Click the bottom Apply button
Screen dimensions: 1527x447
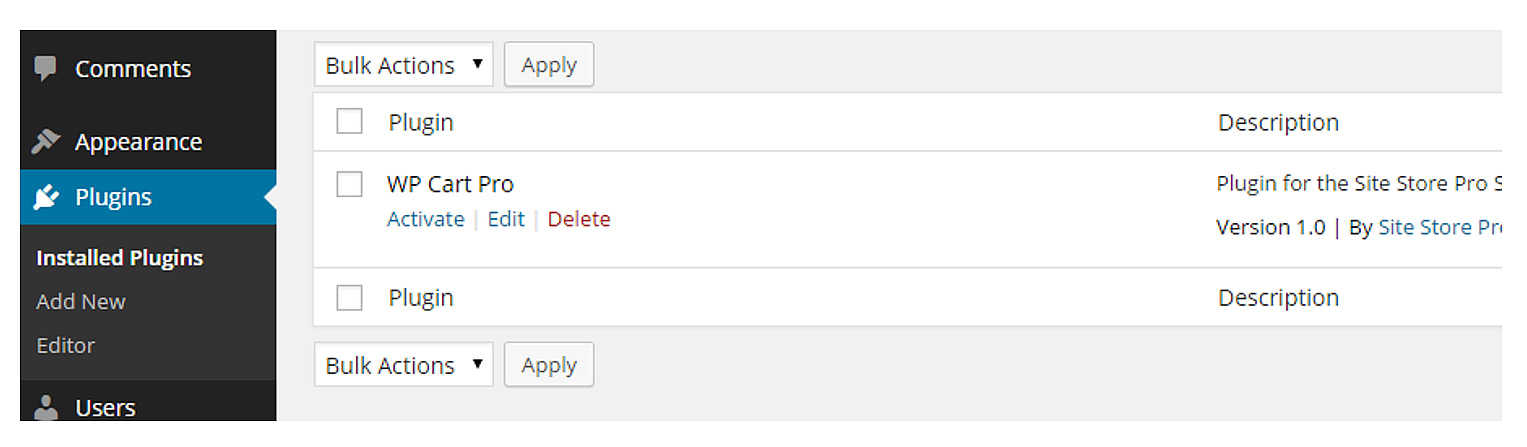549,365
